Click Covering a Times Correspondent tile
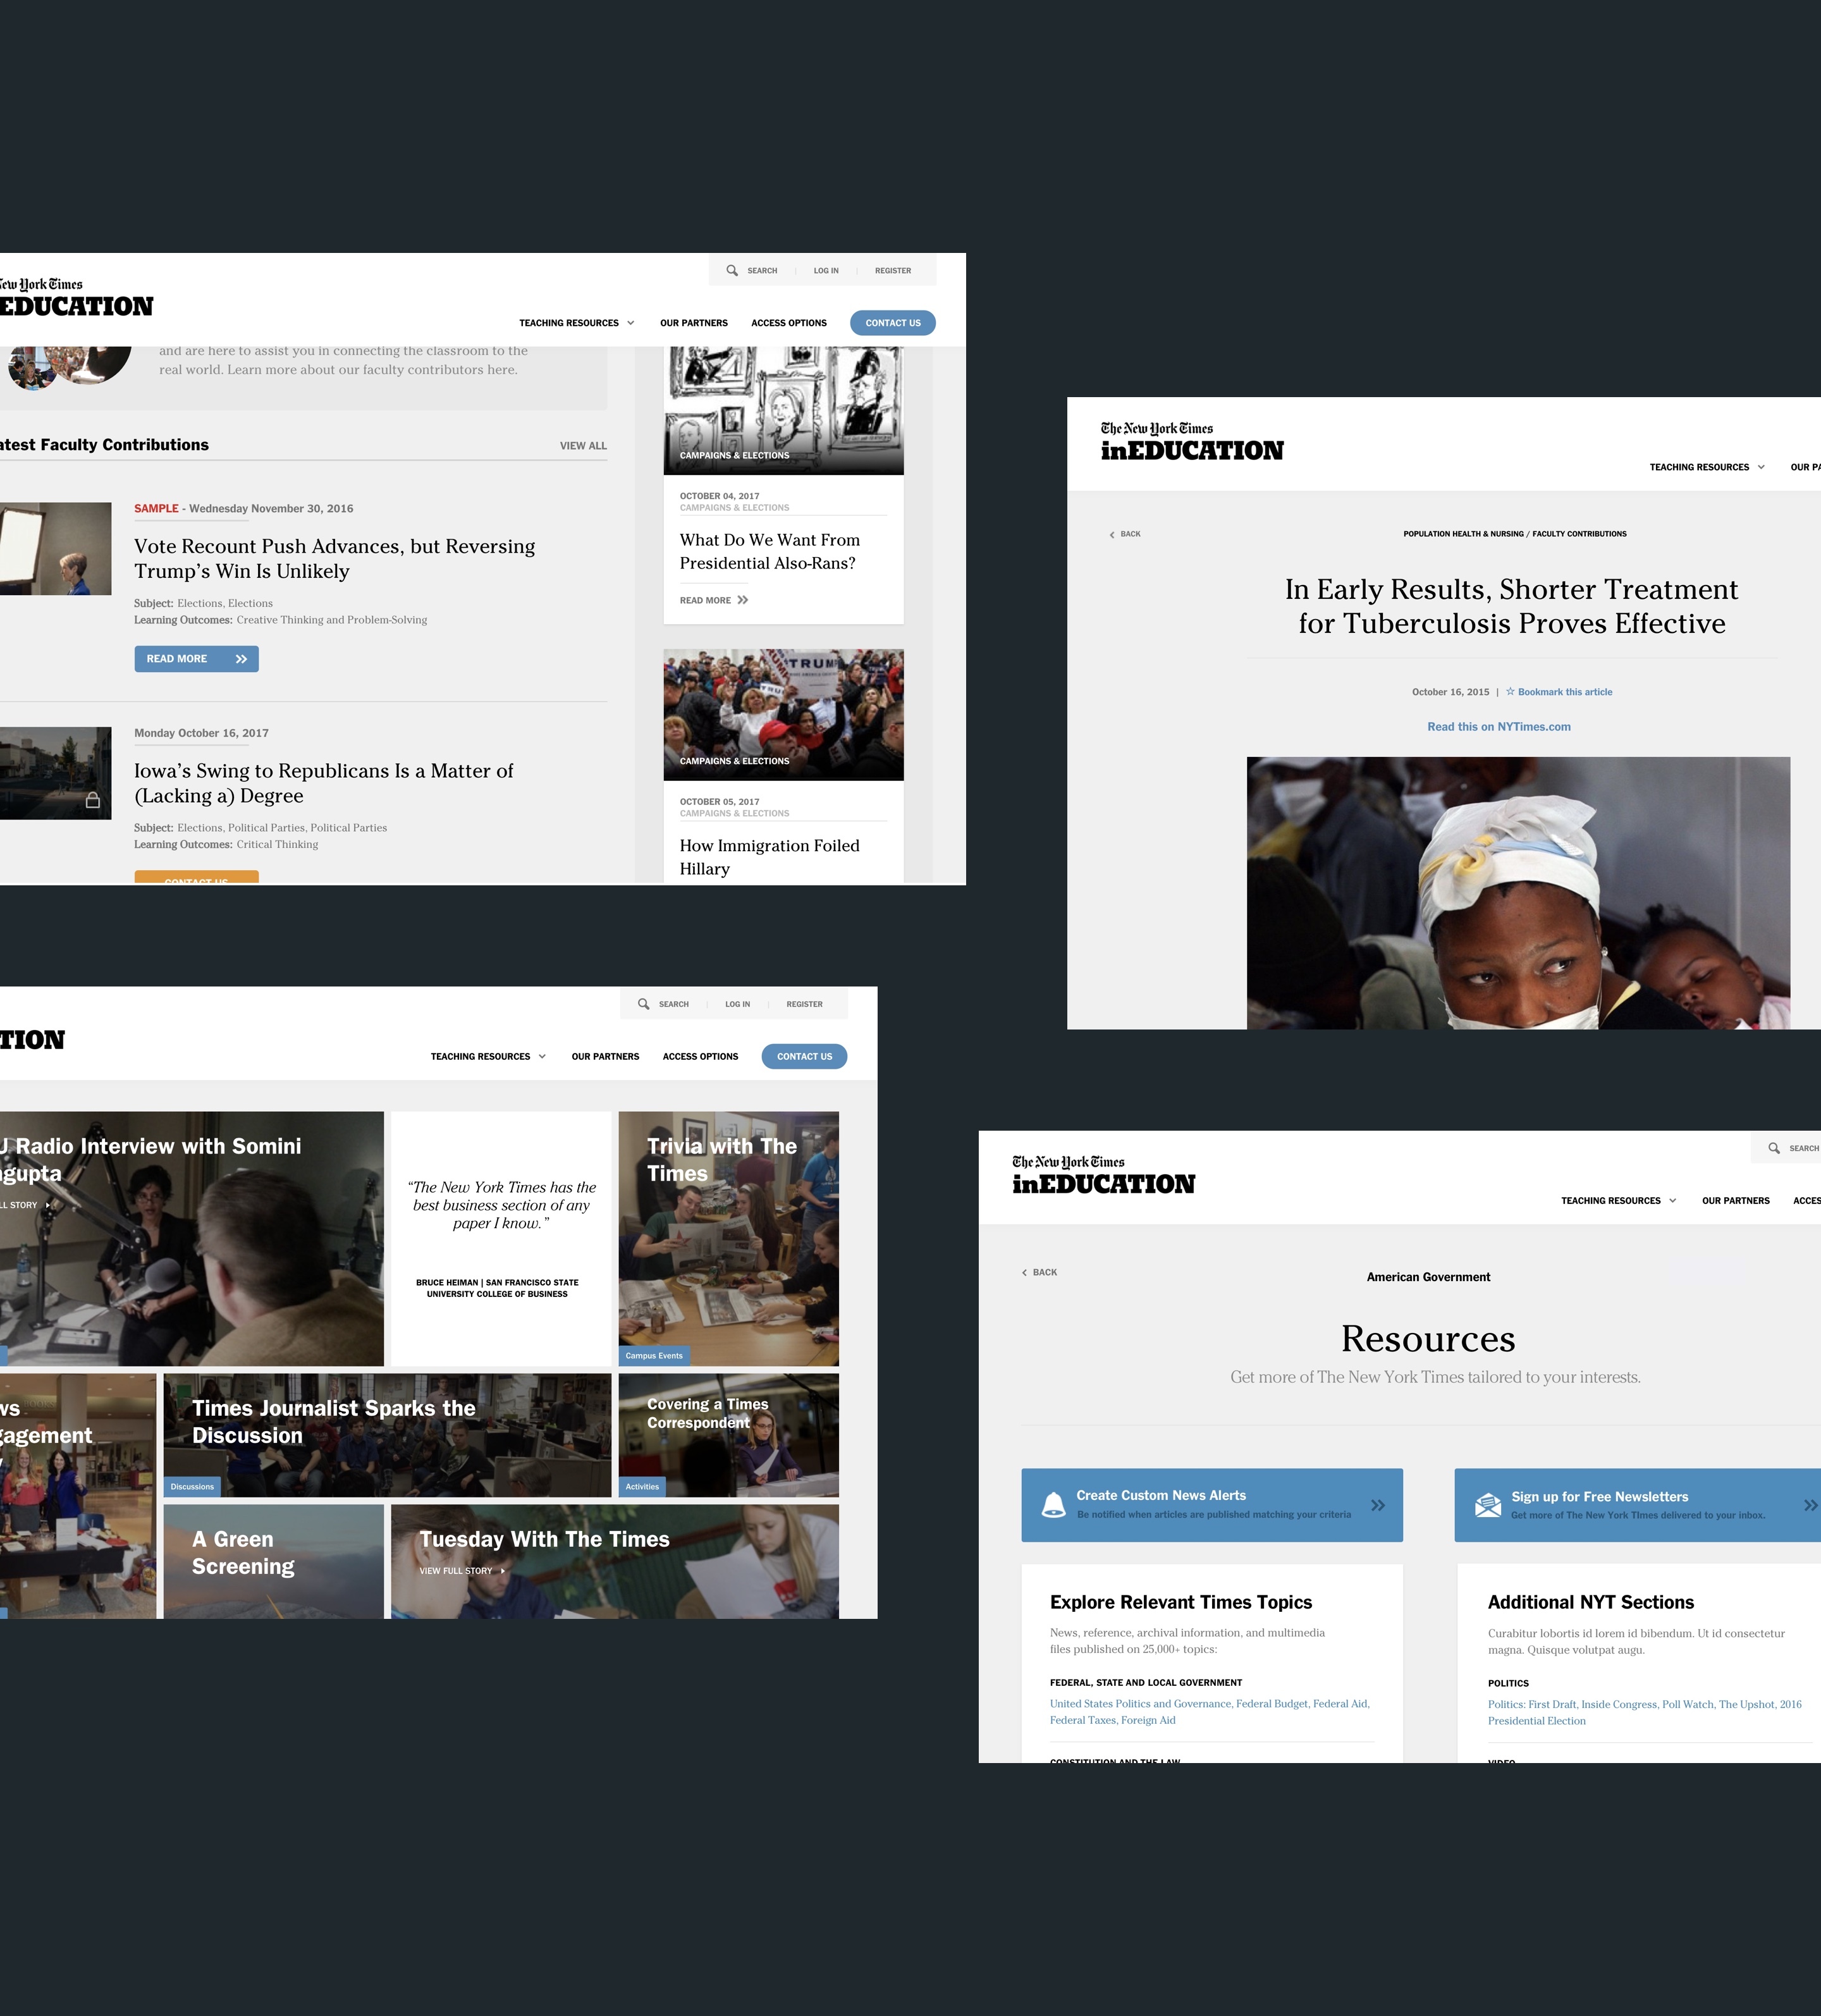The width and height of the screenshot is (1821, 2016). [x=728, y=1434]
